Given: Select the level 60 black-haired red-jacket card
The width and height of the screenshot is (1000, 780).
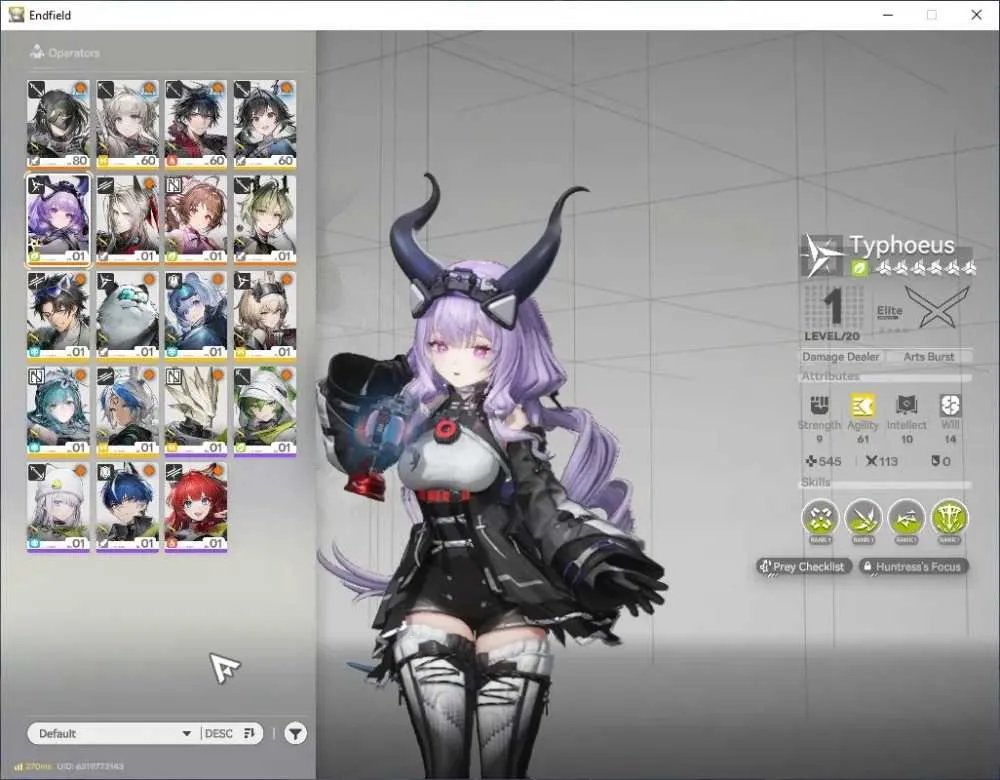Looking at the screenshot, I should pyautogui.click(x=196, y=124).
